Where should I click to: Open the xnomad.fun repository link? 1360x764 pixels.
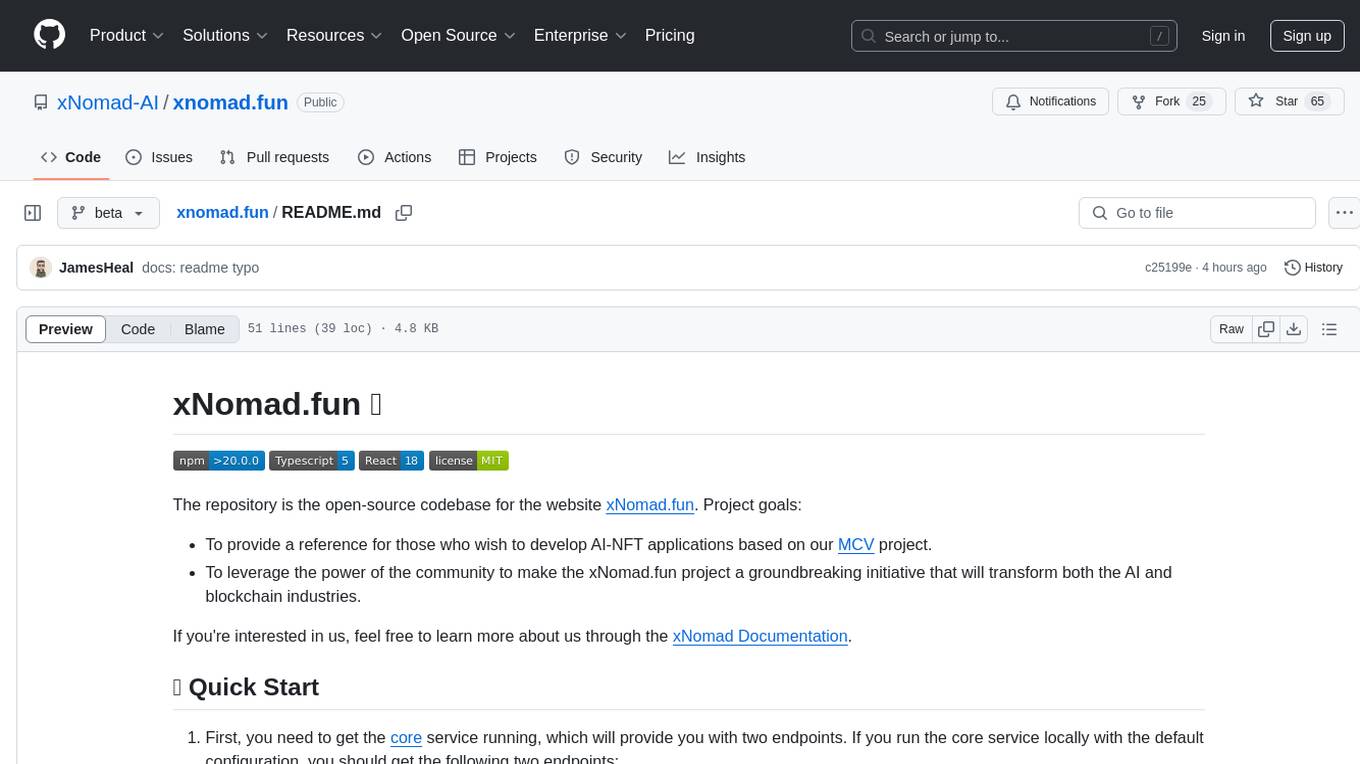(230, 102)
